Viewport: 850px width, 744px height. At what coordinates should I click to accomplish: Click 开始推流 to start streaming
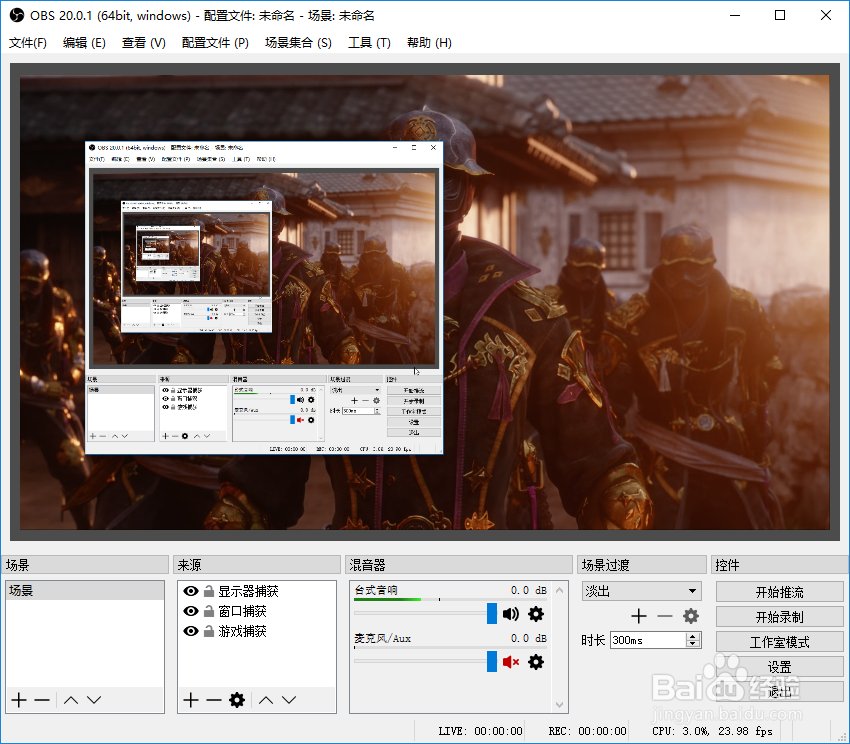coord(782,591)
